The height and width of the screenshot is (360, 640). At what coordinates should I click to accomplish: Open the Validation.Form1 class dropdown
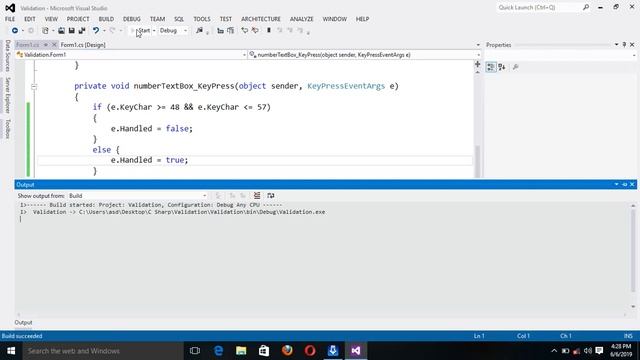pos(244,55)
